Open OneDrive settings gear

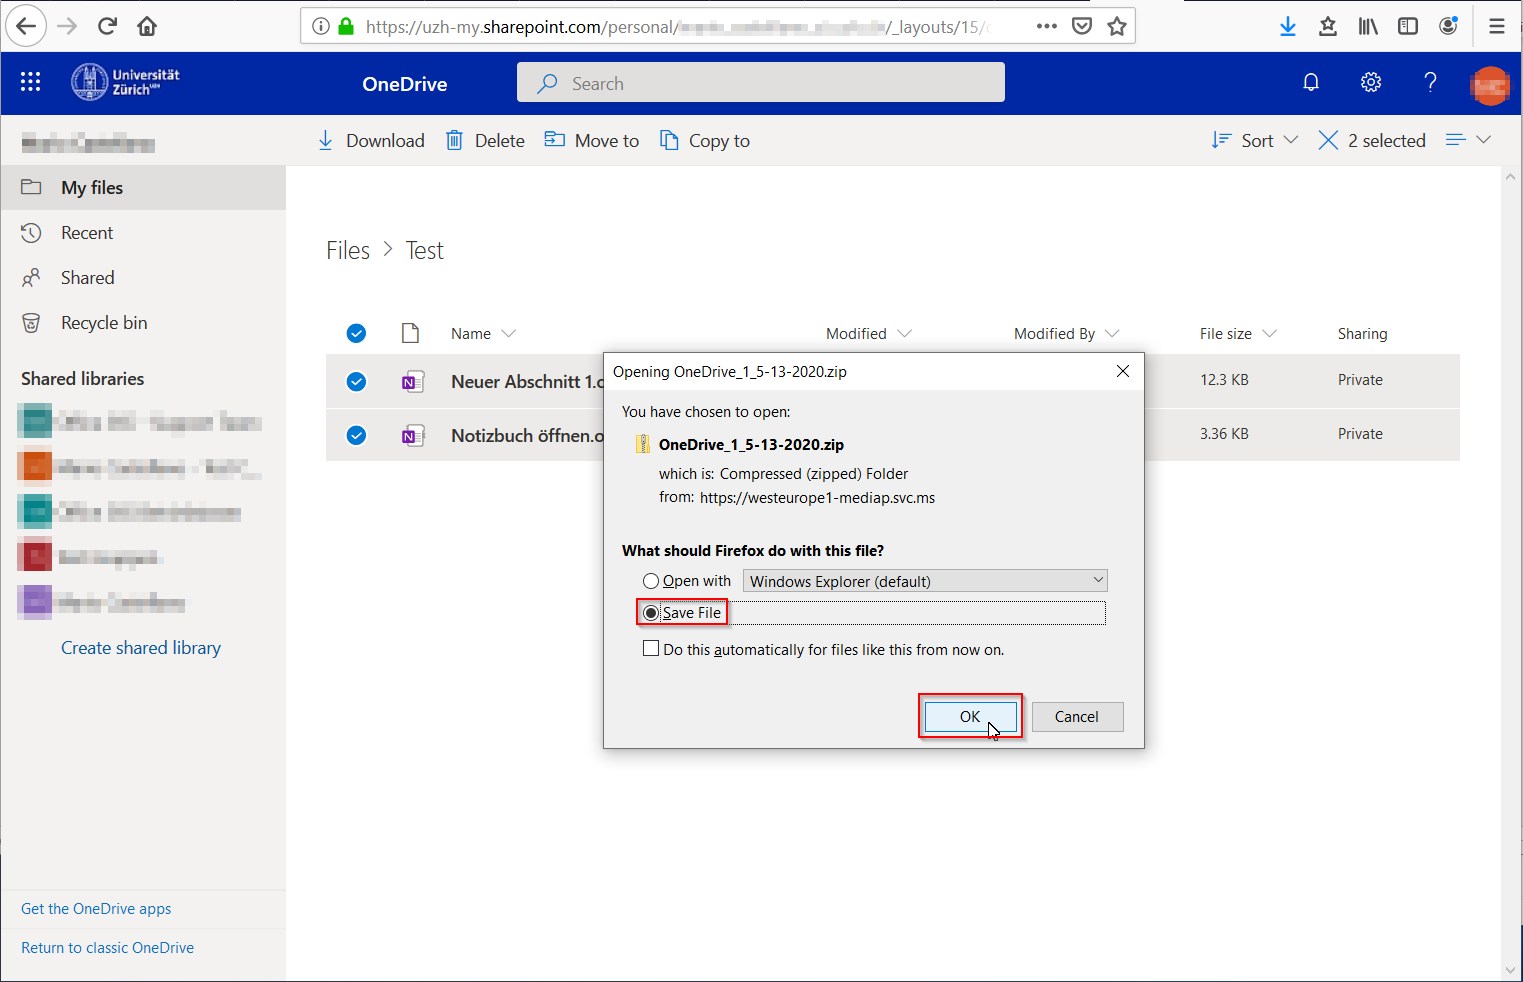click(x=1371, y=82)
